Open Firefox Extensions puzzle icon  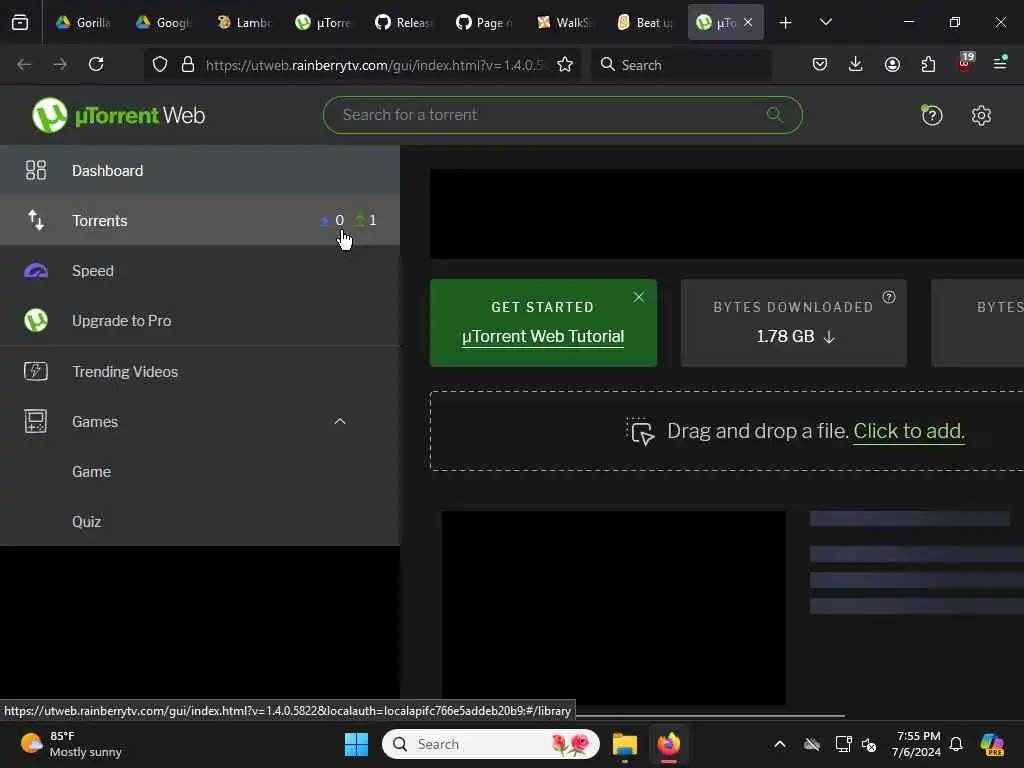click(x=928, y=64)
